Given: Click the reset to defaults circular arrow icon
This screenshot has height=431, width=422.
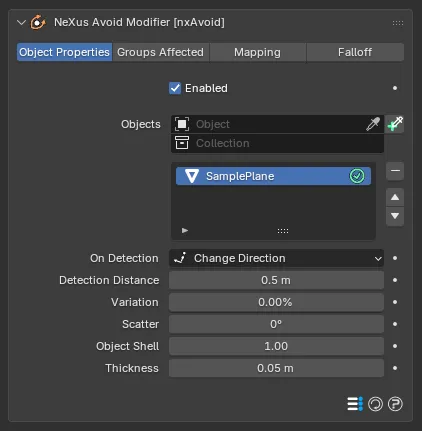Looking at the screenshot, I should tap(375, 404).
